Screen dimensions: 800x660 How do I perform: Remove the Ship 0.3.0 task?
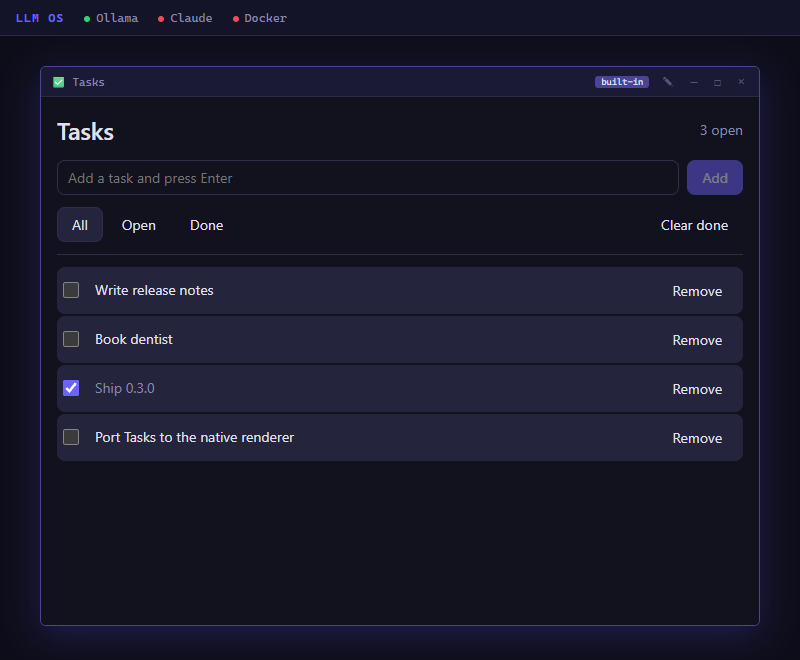pos(697,389)
